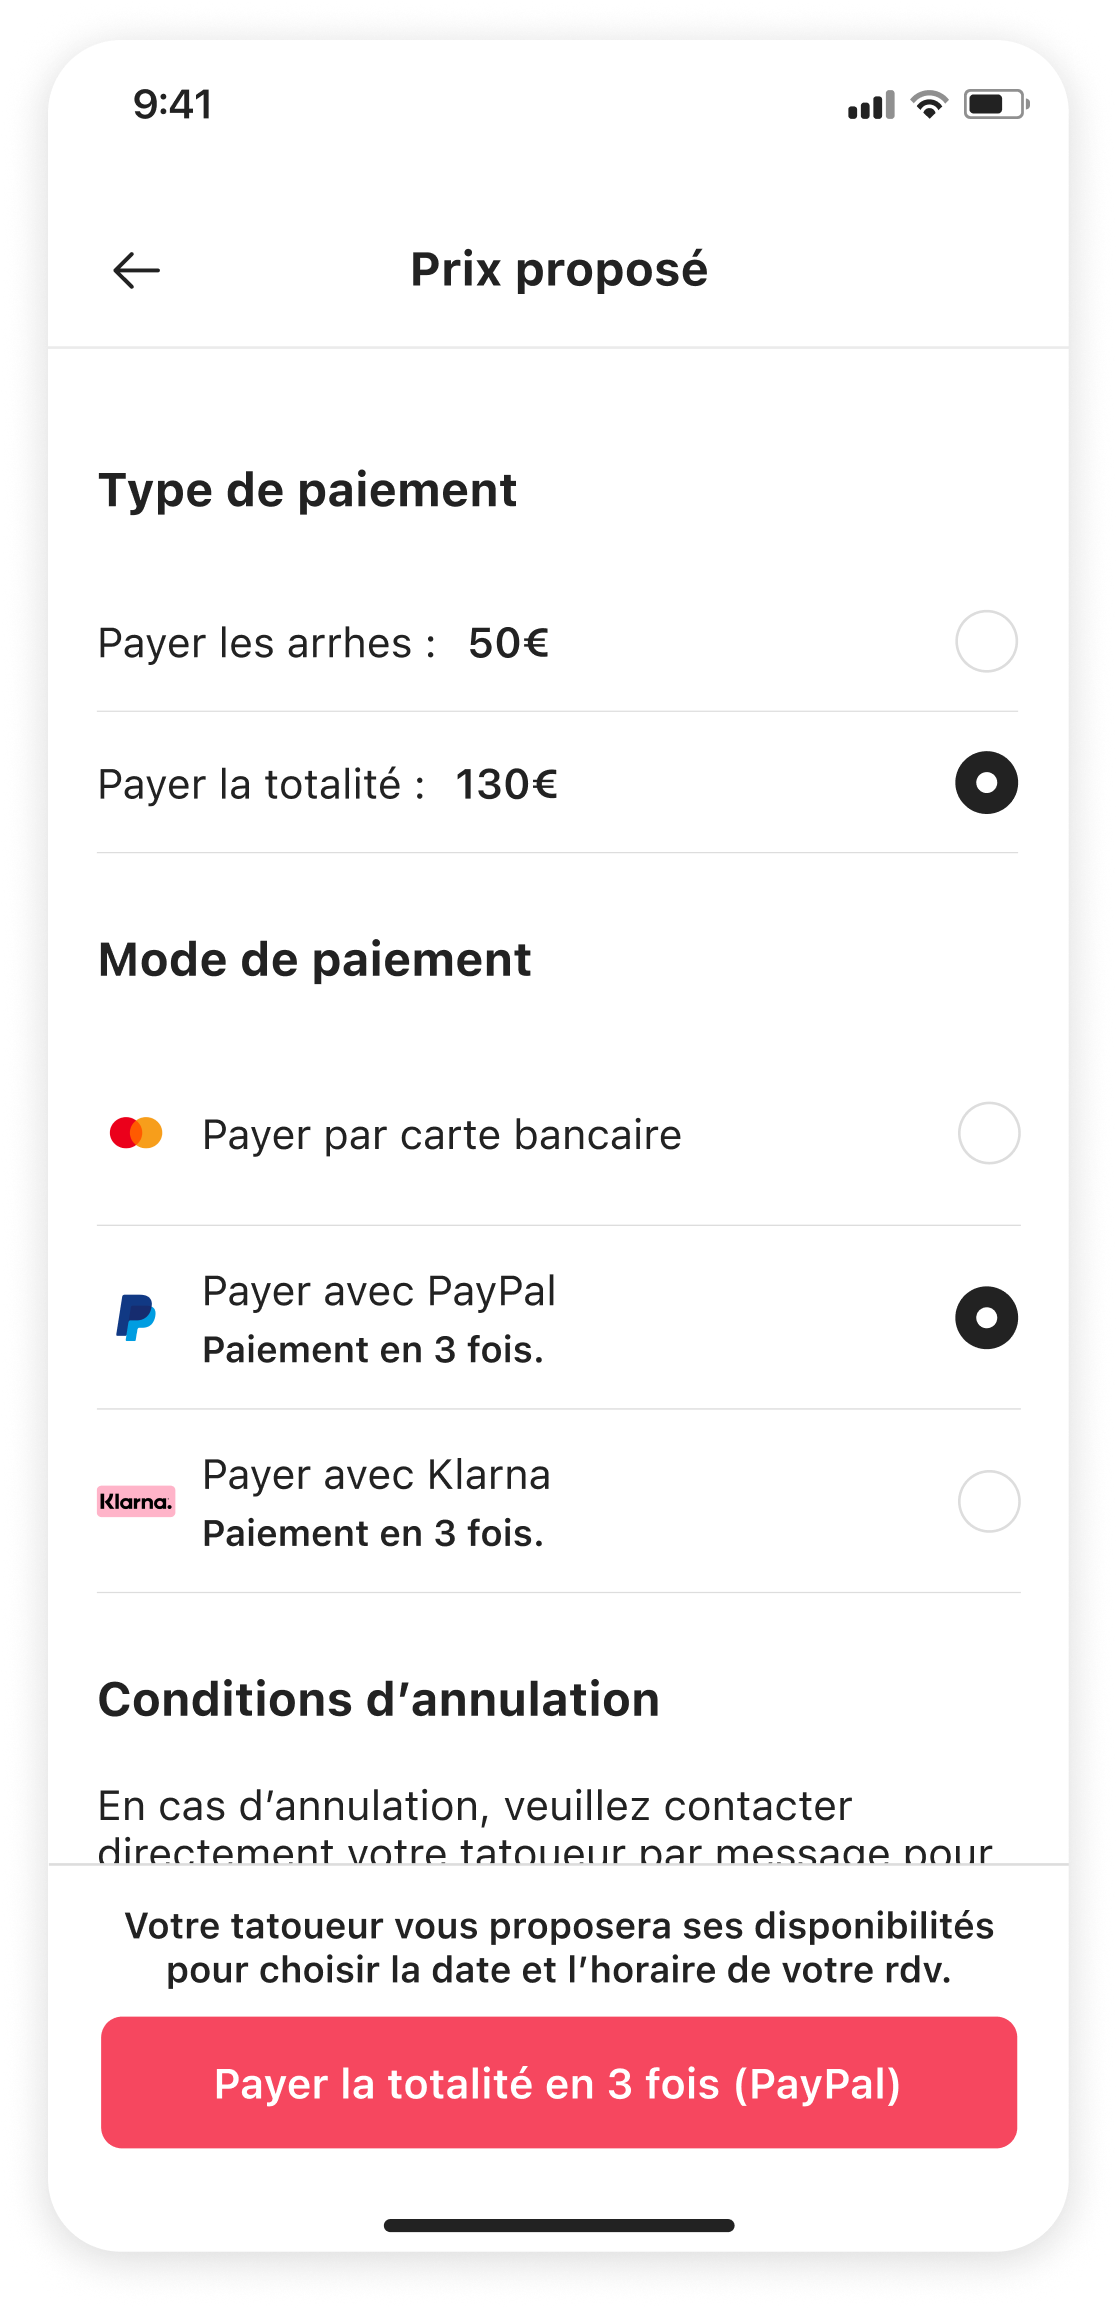Tap the 'Conditions d'annulation' heading
Image resolution: width=1117 pixels, height=2308 pixels.
tap(379, 1700)
